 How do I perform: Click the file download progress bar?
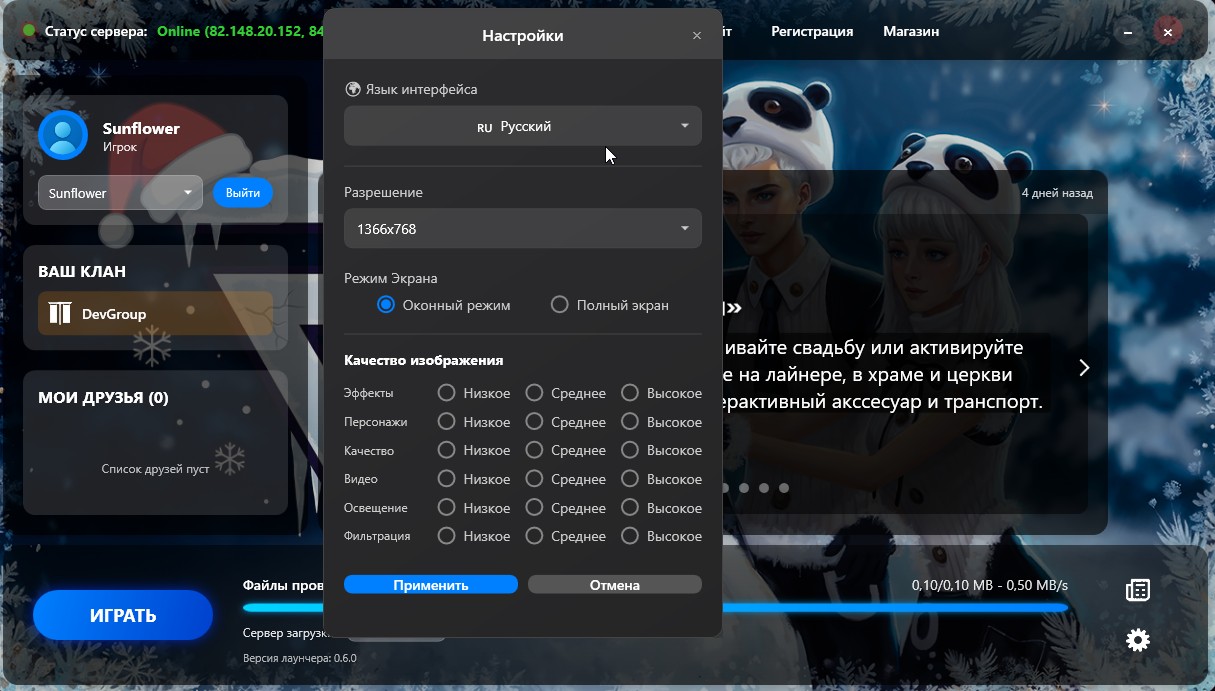[900, 607]
